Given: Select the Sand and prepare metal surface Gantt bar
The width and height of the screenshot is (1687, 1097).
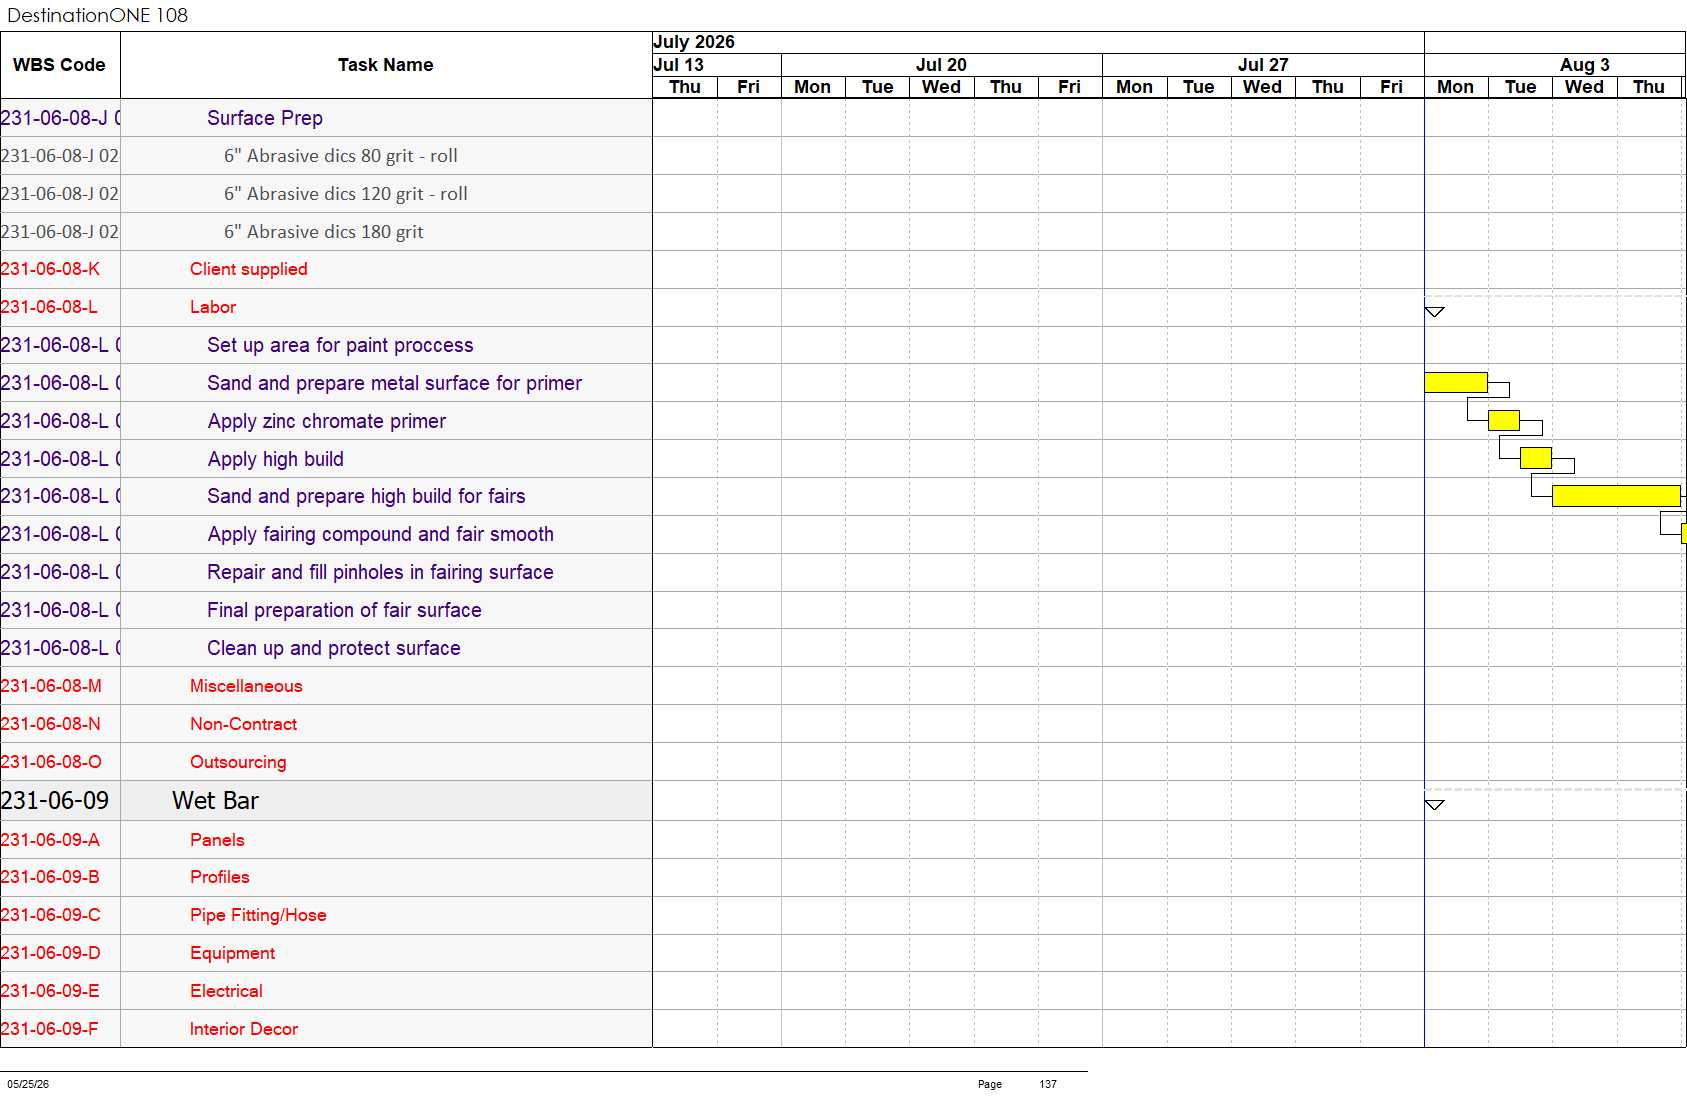Looking at the screenshot, I should (1456, 382).
